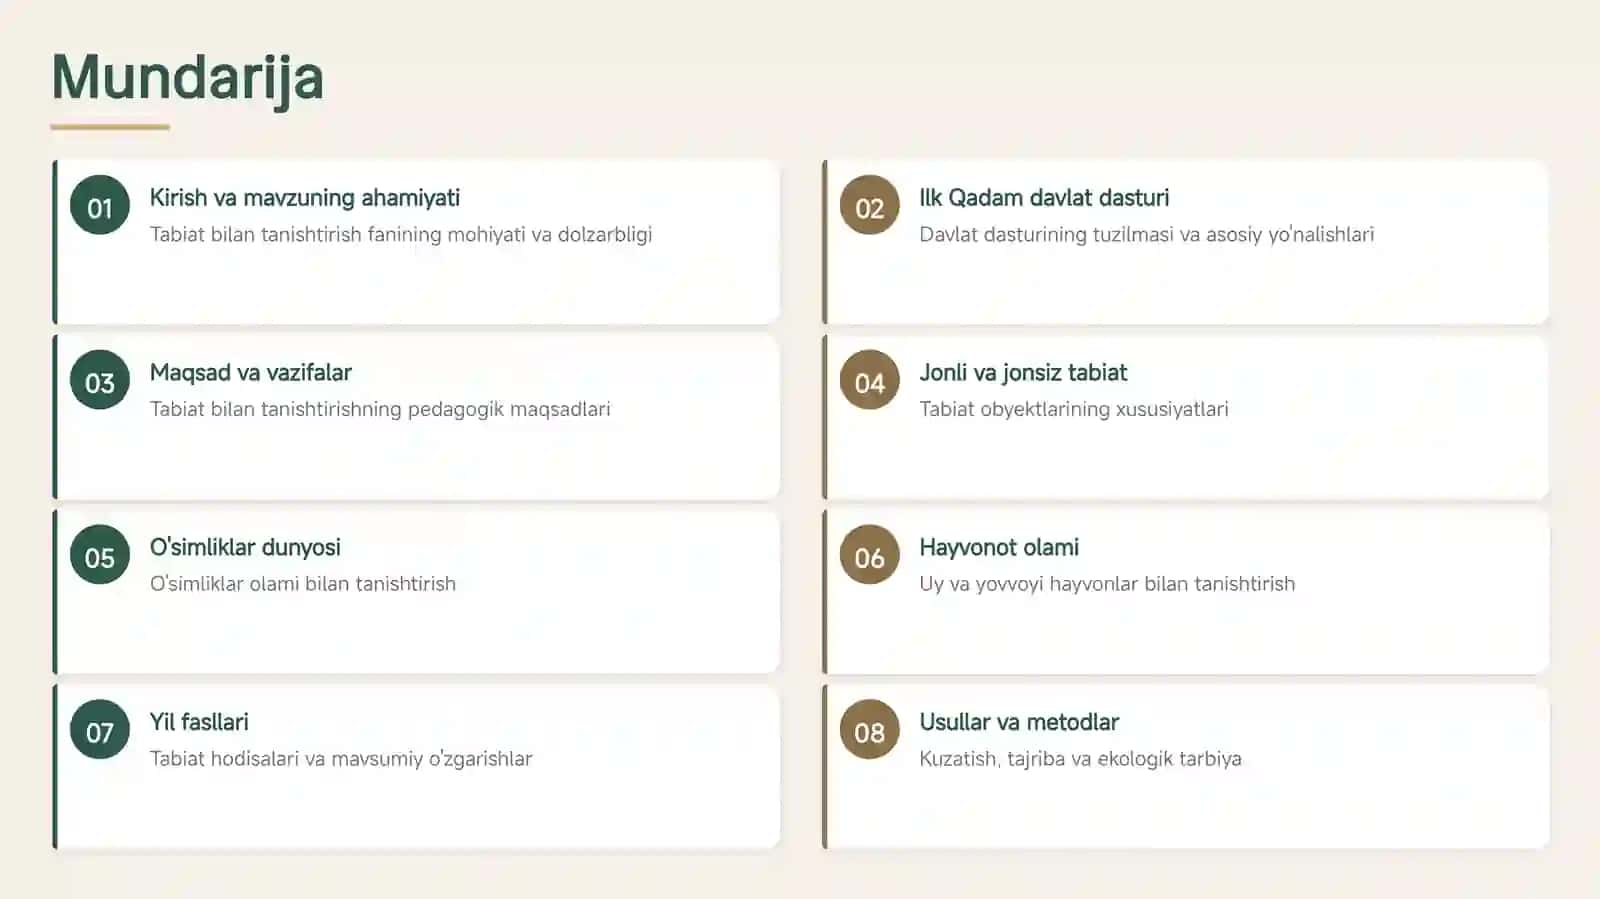Click subtitle 'Uy va yovvoyi hayvonlar bilan tanishtirish'
Screen dimensions: 1600x899
point(1107,584)
